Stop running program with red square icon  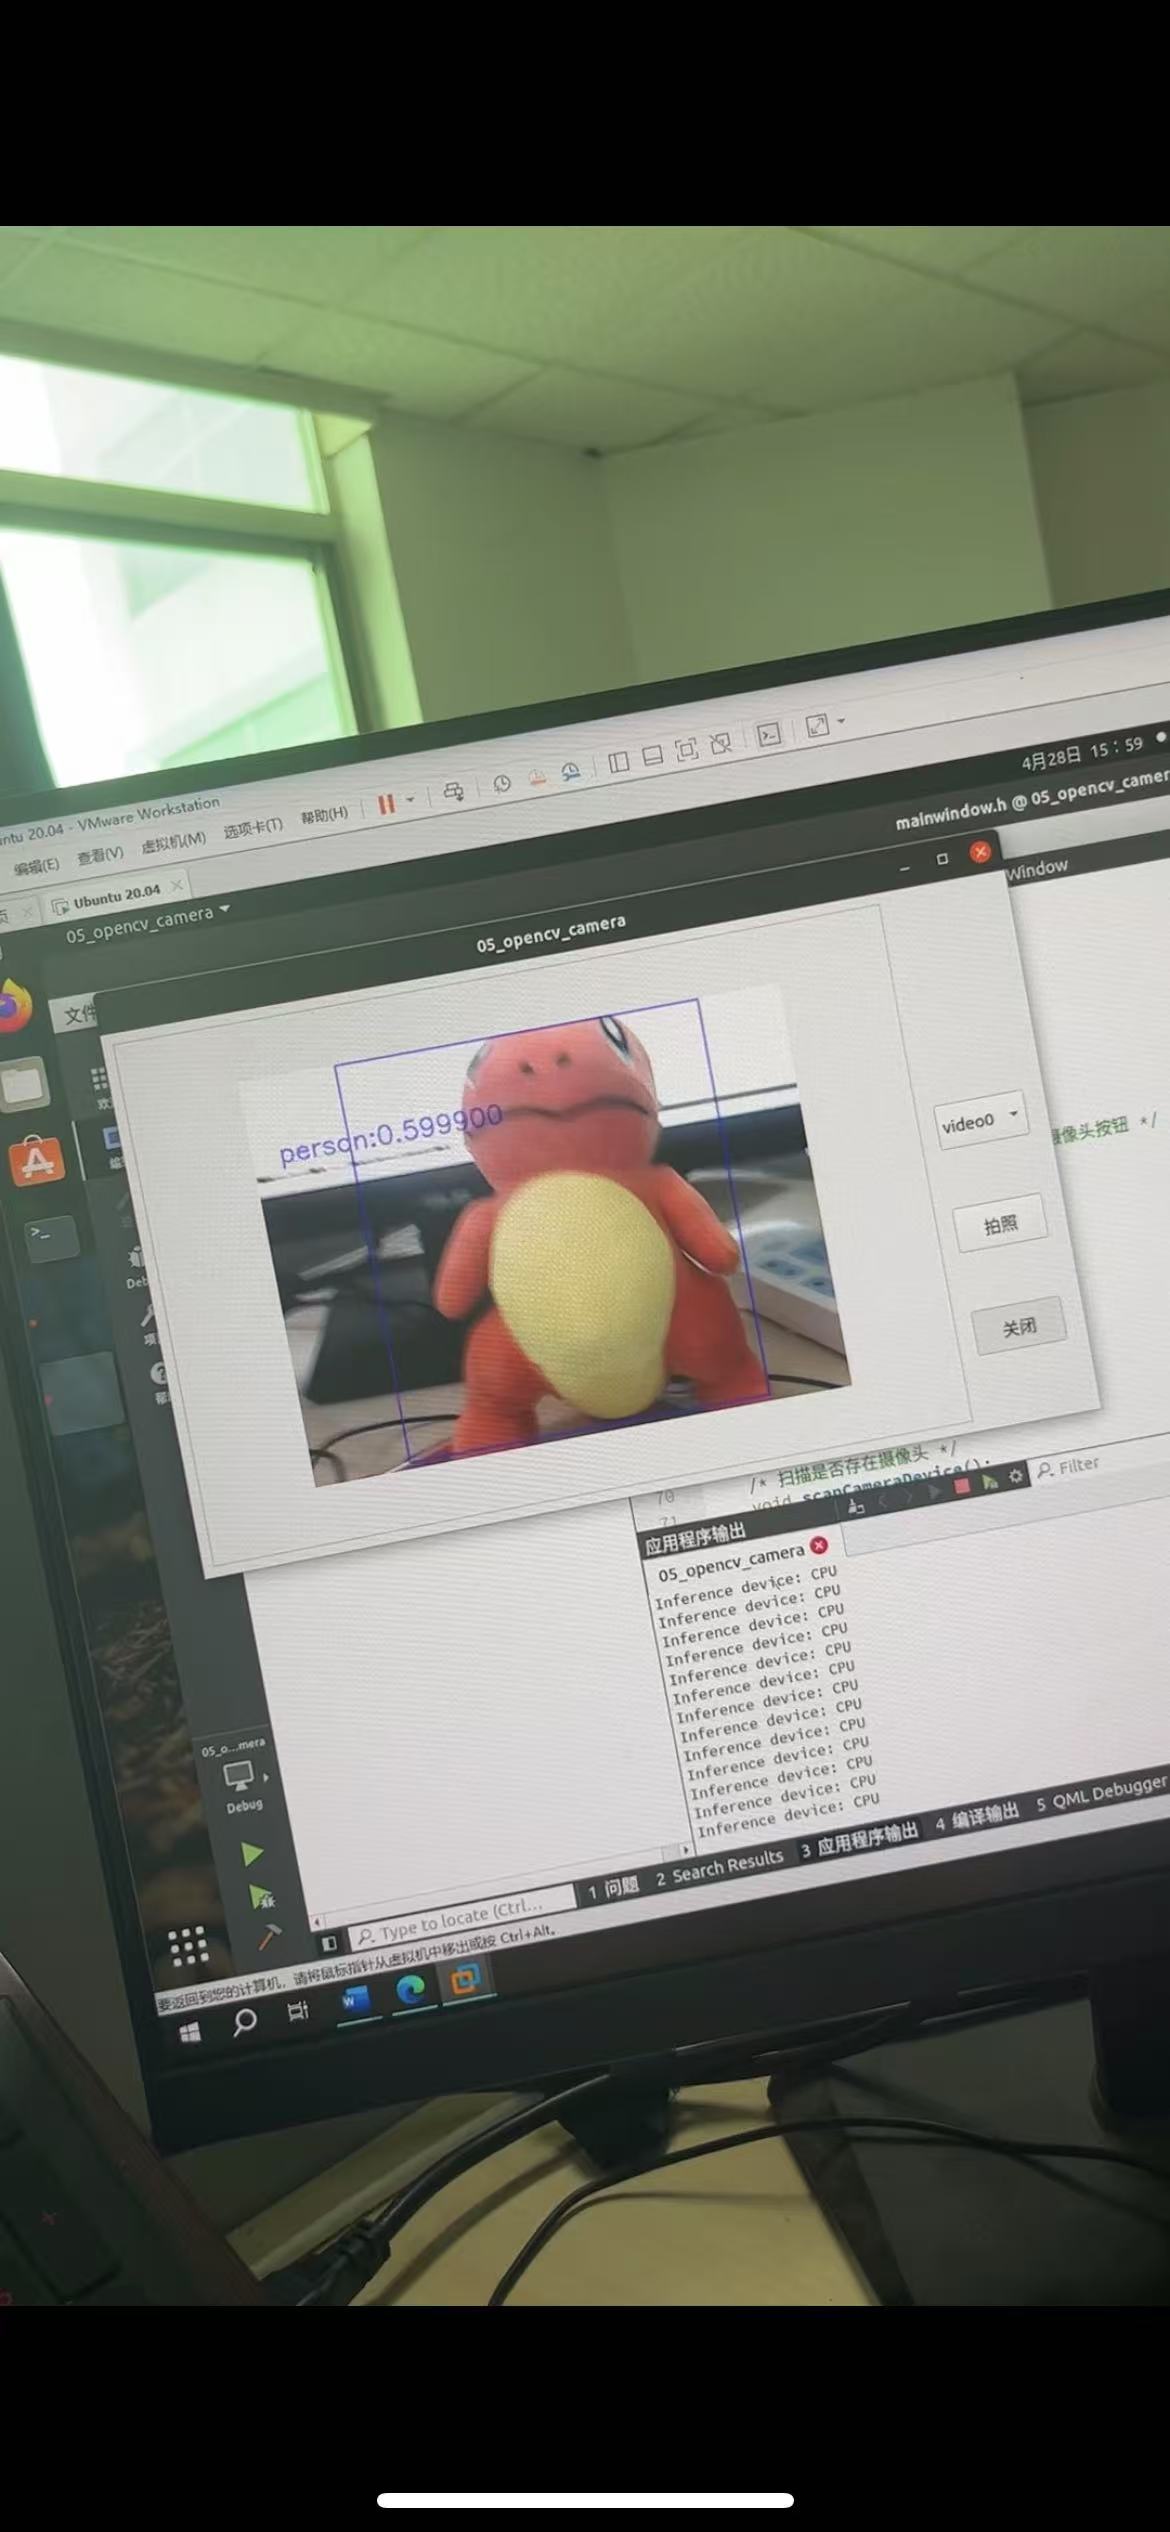pyautogui.click(x=962, y=1486)
